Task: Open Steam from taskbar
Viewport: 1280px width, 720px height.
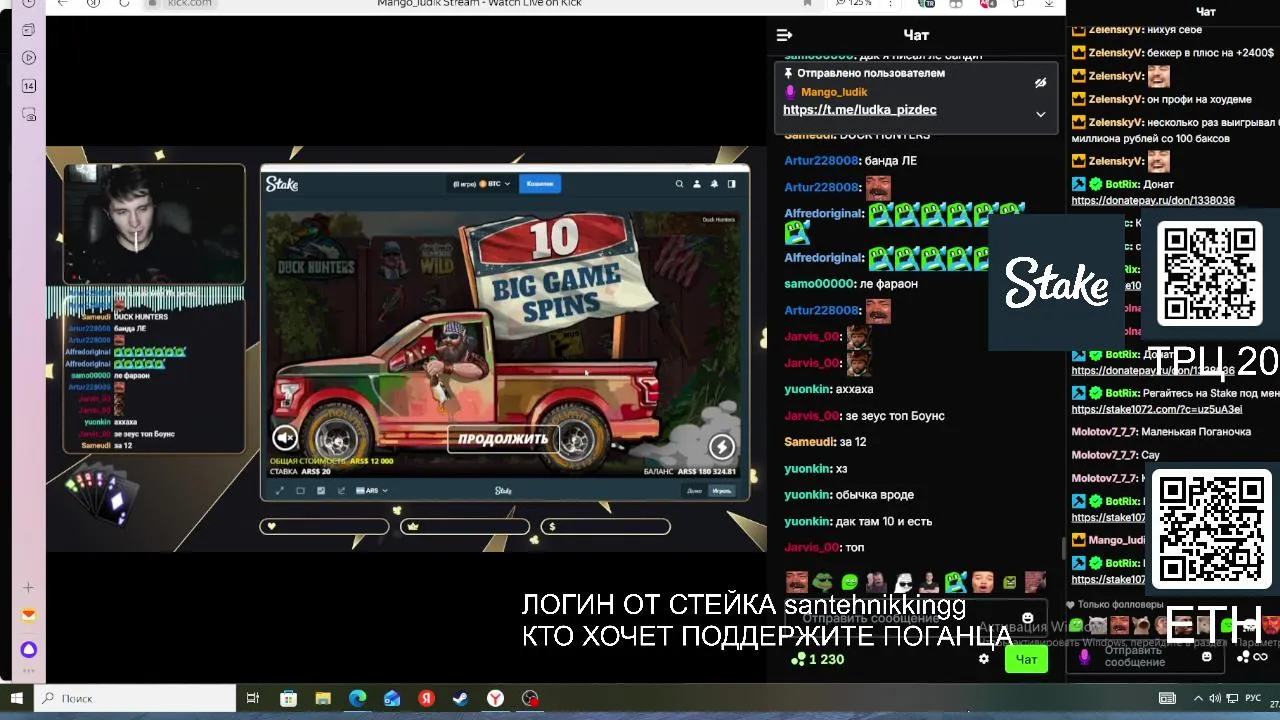Action: [461, 698]
